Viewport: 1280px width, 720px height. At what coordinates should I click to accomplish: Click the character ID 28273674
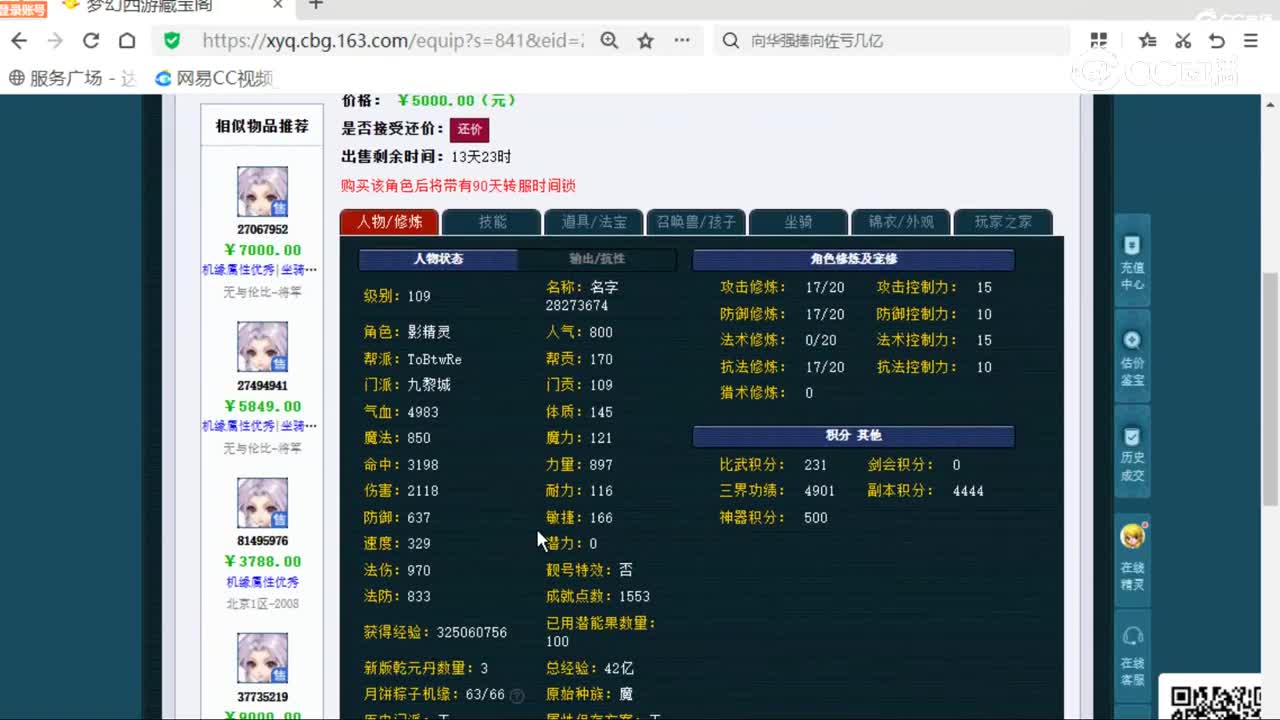coord(577,305)
